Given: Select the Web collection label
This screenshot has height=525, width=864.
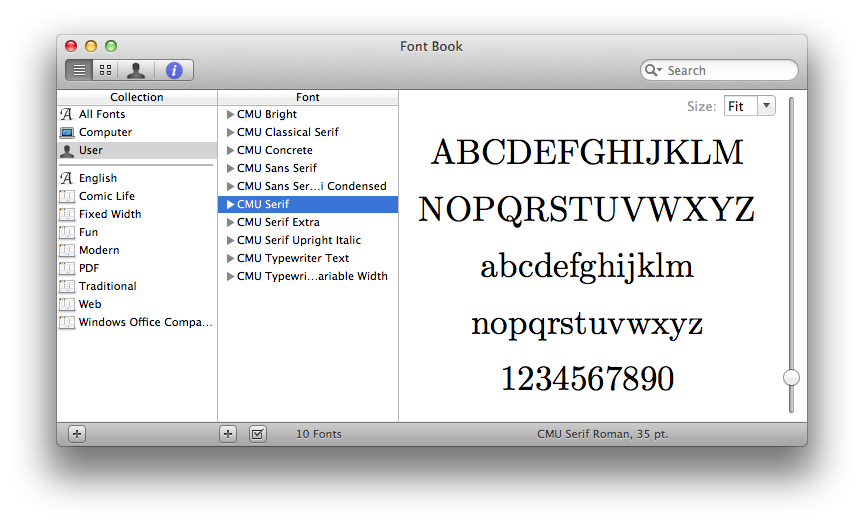Looking at the screenshot, I should (x=90, y=304).
